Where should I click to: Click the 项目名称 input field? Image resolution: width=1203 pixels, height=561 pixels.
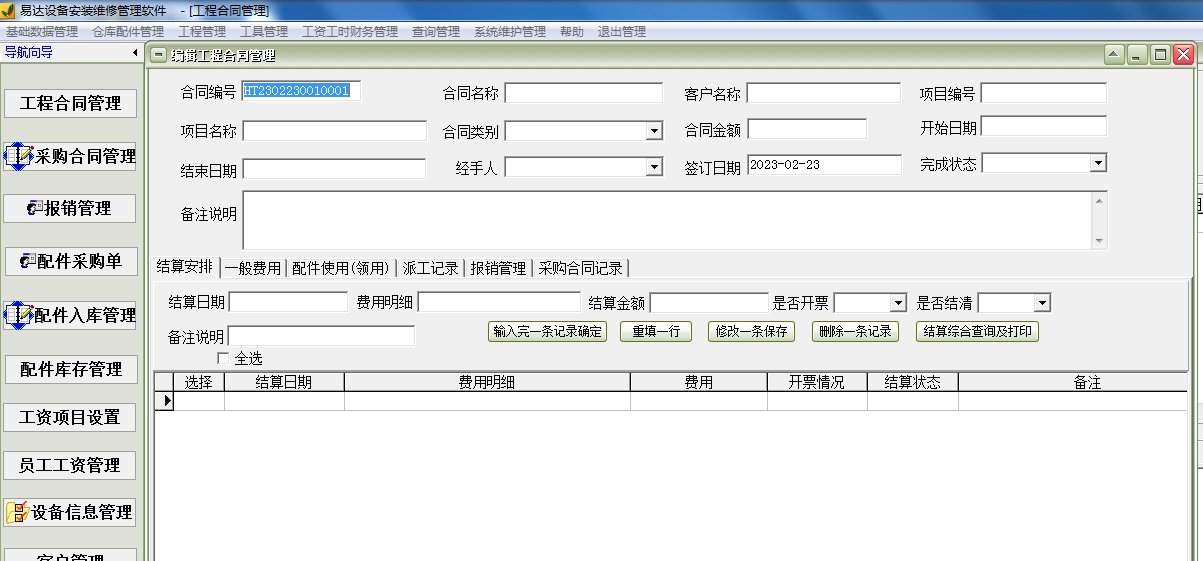(x=335, y=131)
